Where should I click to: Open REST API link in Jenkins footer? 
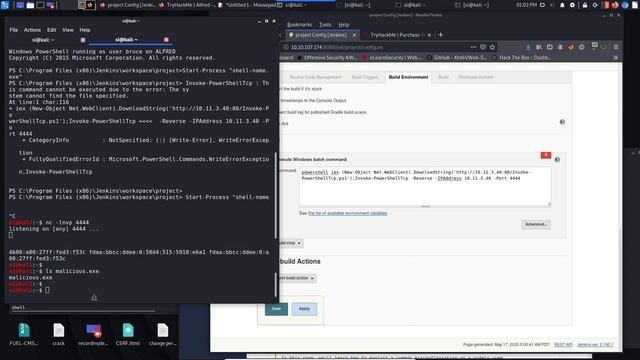[x=563, y=345]
